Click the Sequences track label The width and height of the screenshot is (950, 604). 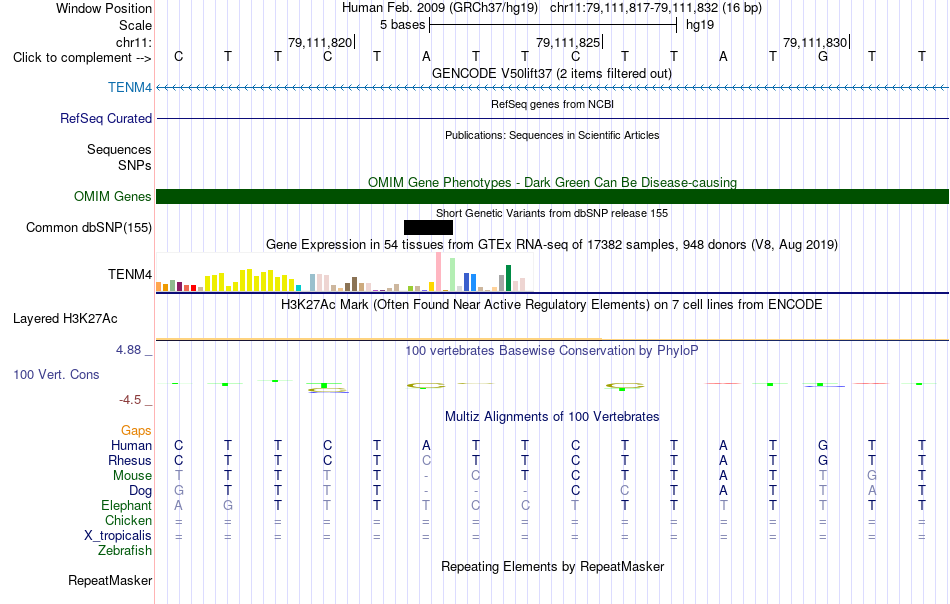(x=119, y=149)
